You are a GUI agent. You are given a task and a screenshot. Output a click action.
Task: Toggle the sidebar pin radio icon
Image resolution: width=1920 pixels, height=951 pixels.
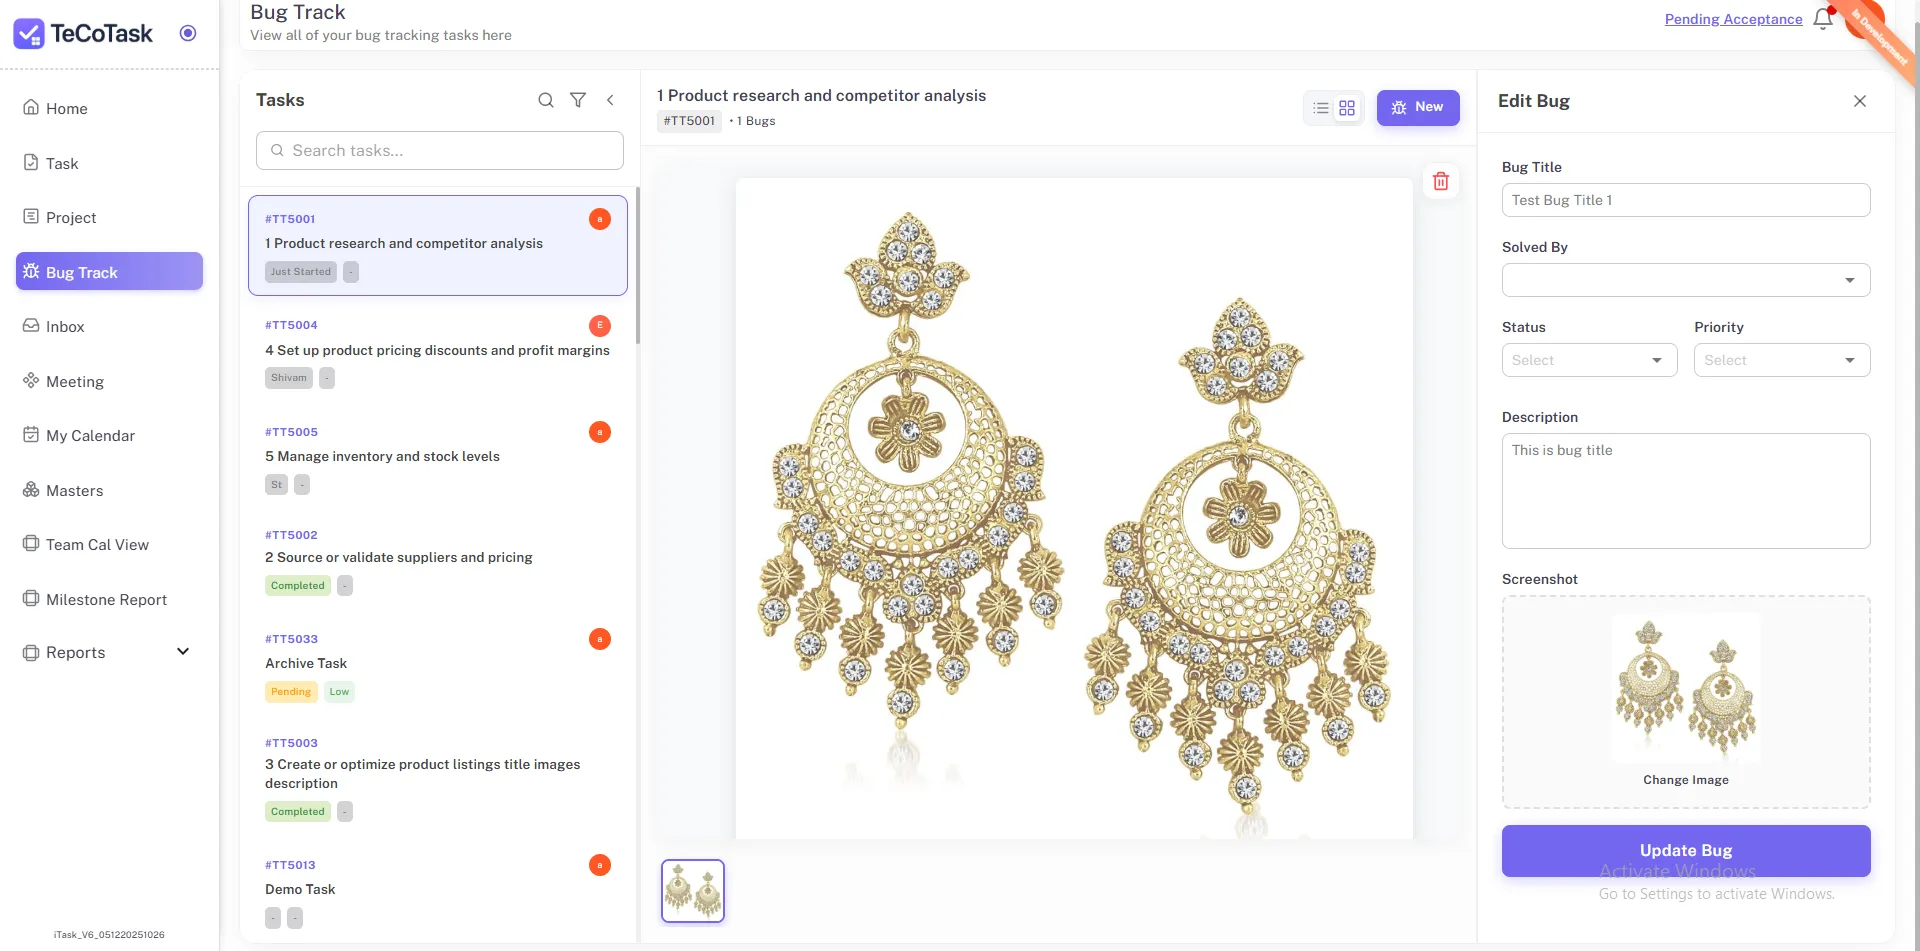point(188,33)
